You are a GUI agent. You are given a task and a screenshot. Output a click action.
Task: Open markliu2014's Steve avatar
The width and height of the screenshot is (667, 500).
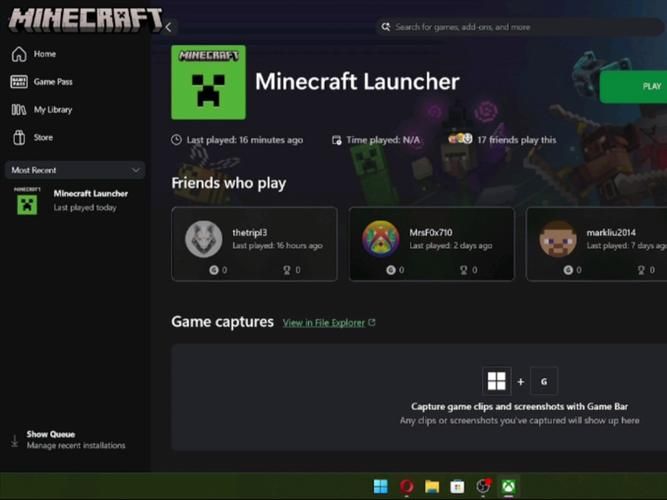click(x=558, y=239)
